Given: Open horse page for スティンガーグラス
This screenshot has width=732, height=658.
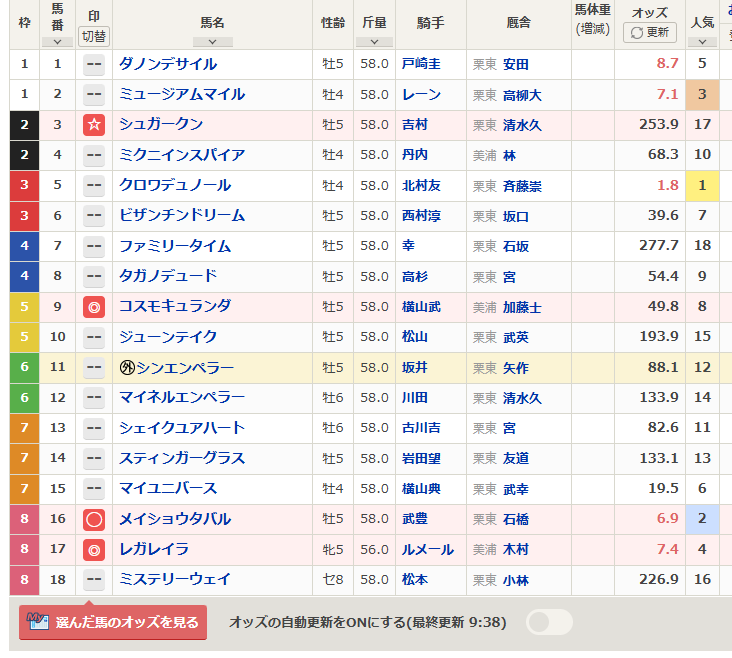Looking at the screenshot, I should [182, 458].
